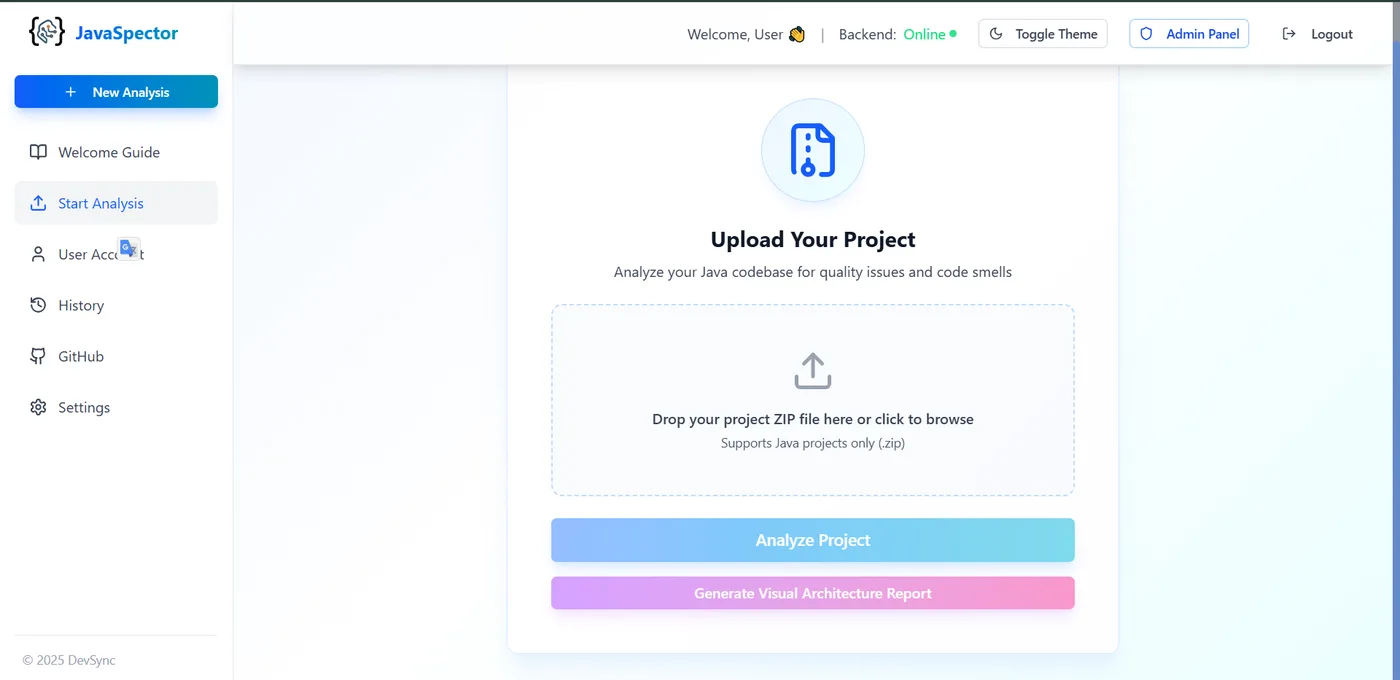The image size is (1400, 680).
Task: Start a New Analysis
Action: pos(116,92)
